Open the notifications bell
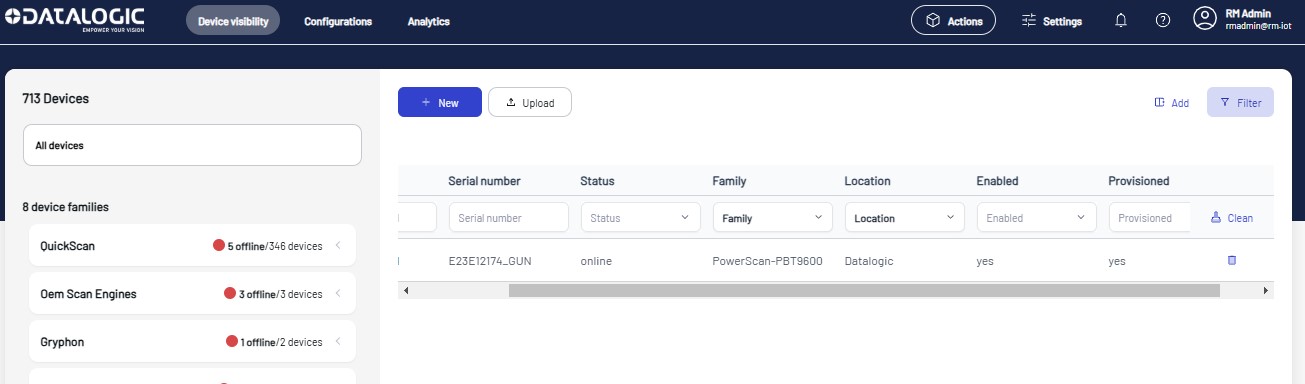1305x384 pixels. [x=1121, y=20]
